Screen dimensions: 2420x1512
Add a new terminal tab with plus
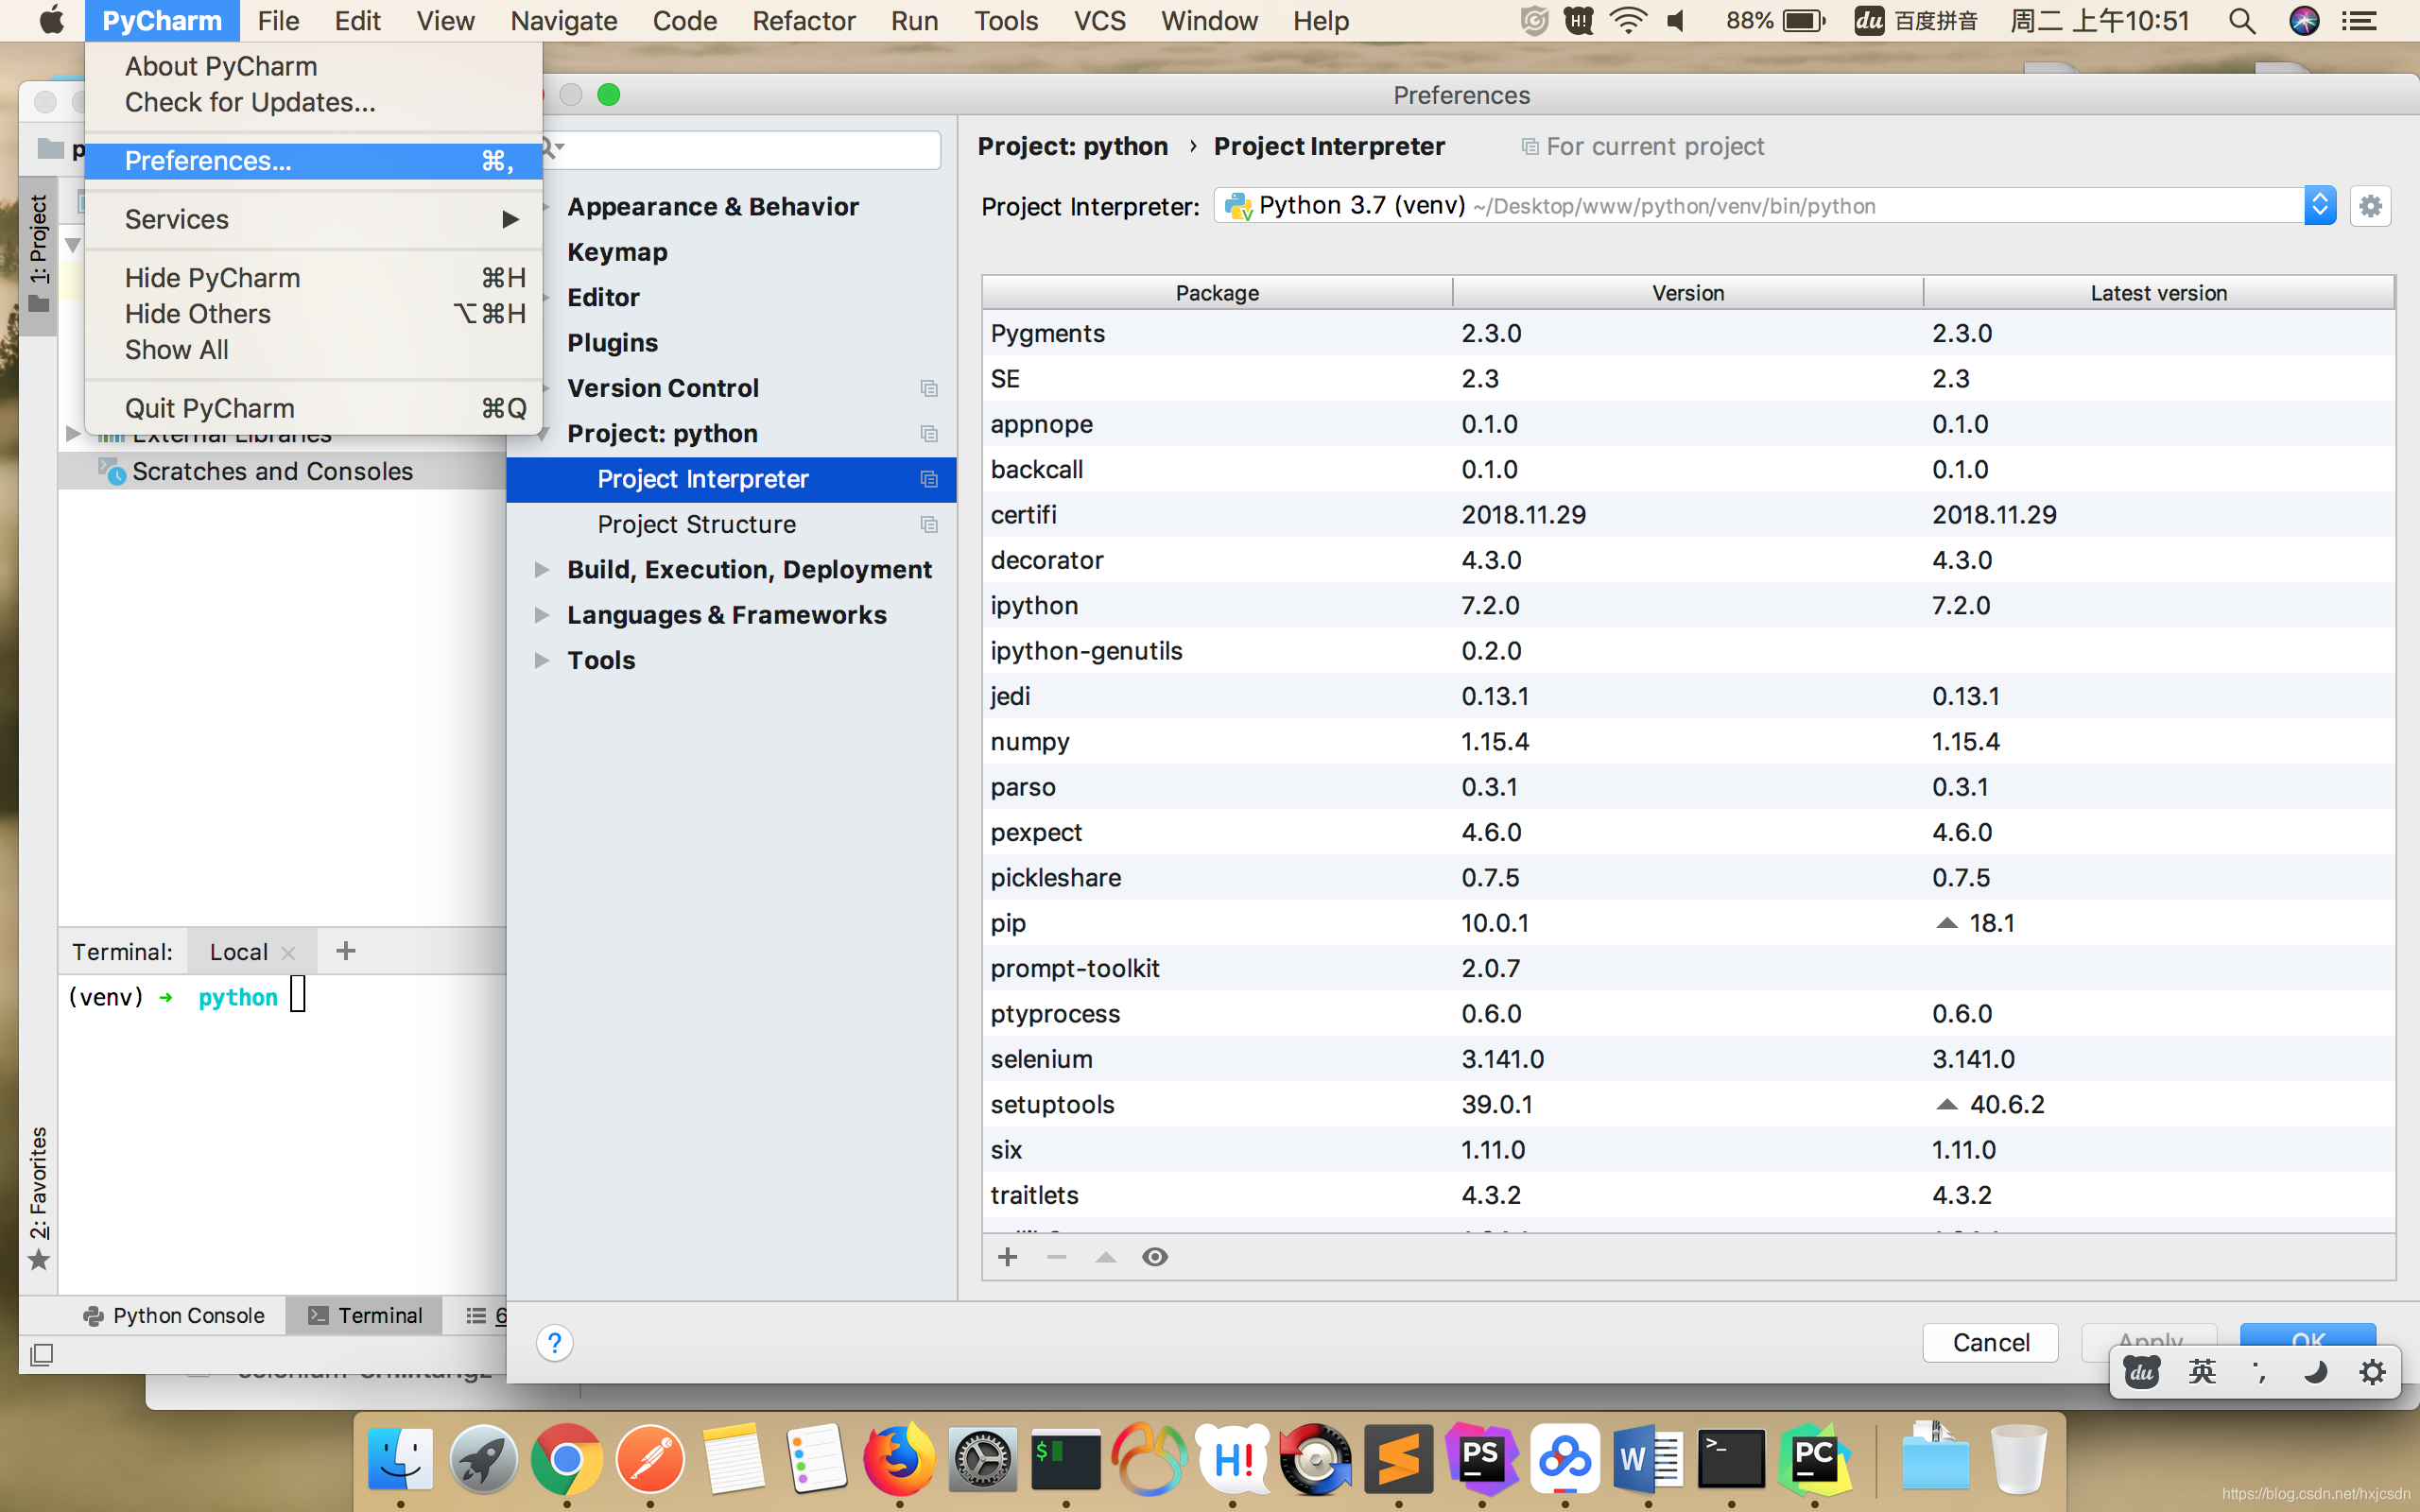tap(345, 951)
